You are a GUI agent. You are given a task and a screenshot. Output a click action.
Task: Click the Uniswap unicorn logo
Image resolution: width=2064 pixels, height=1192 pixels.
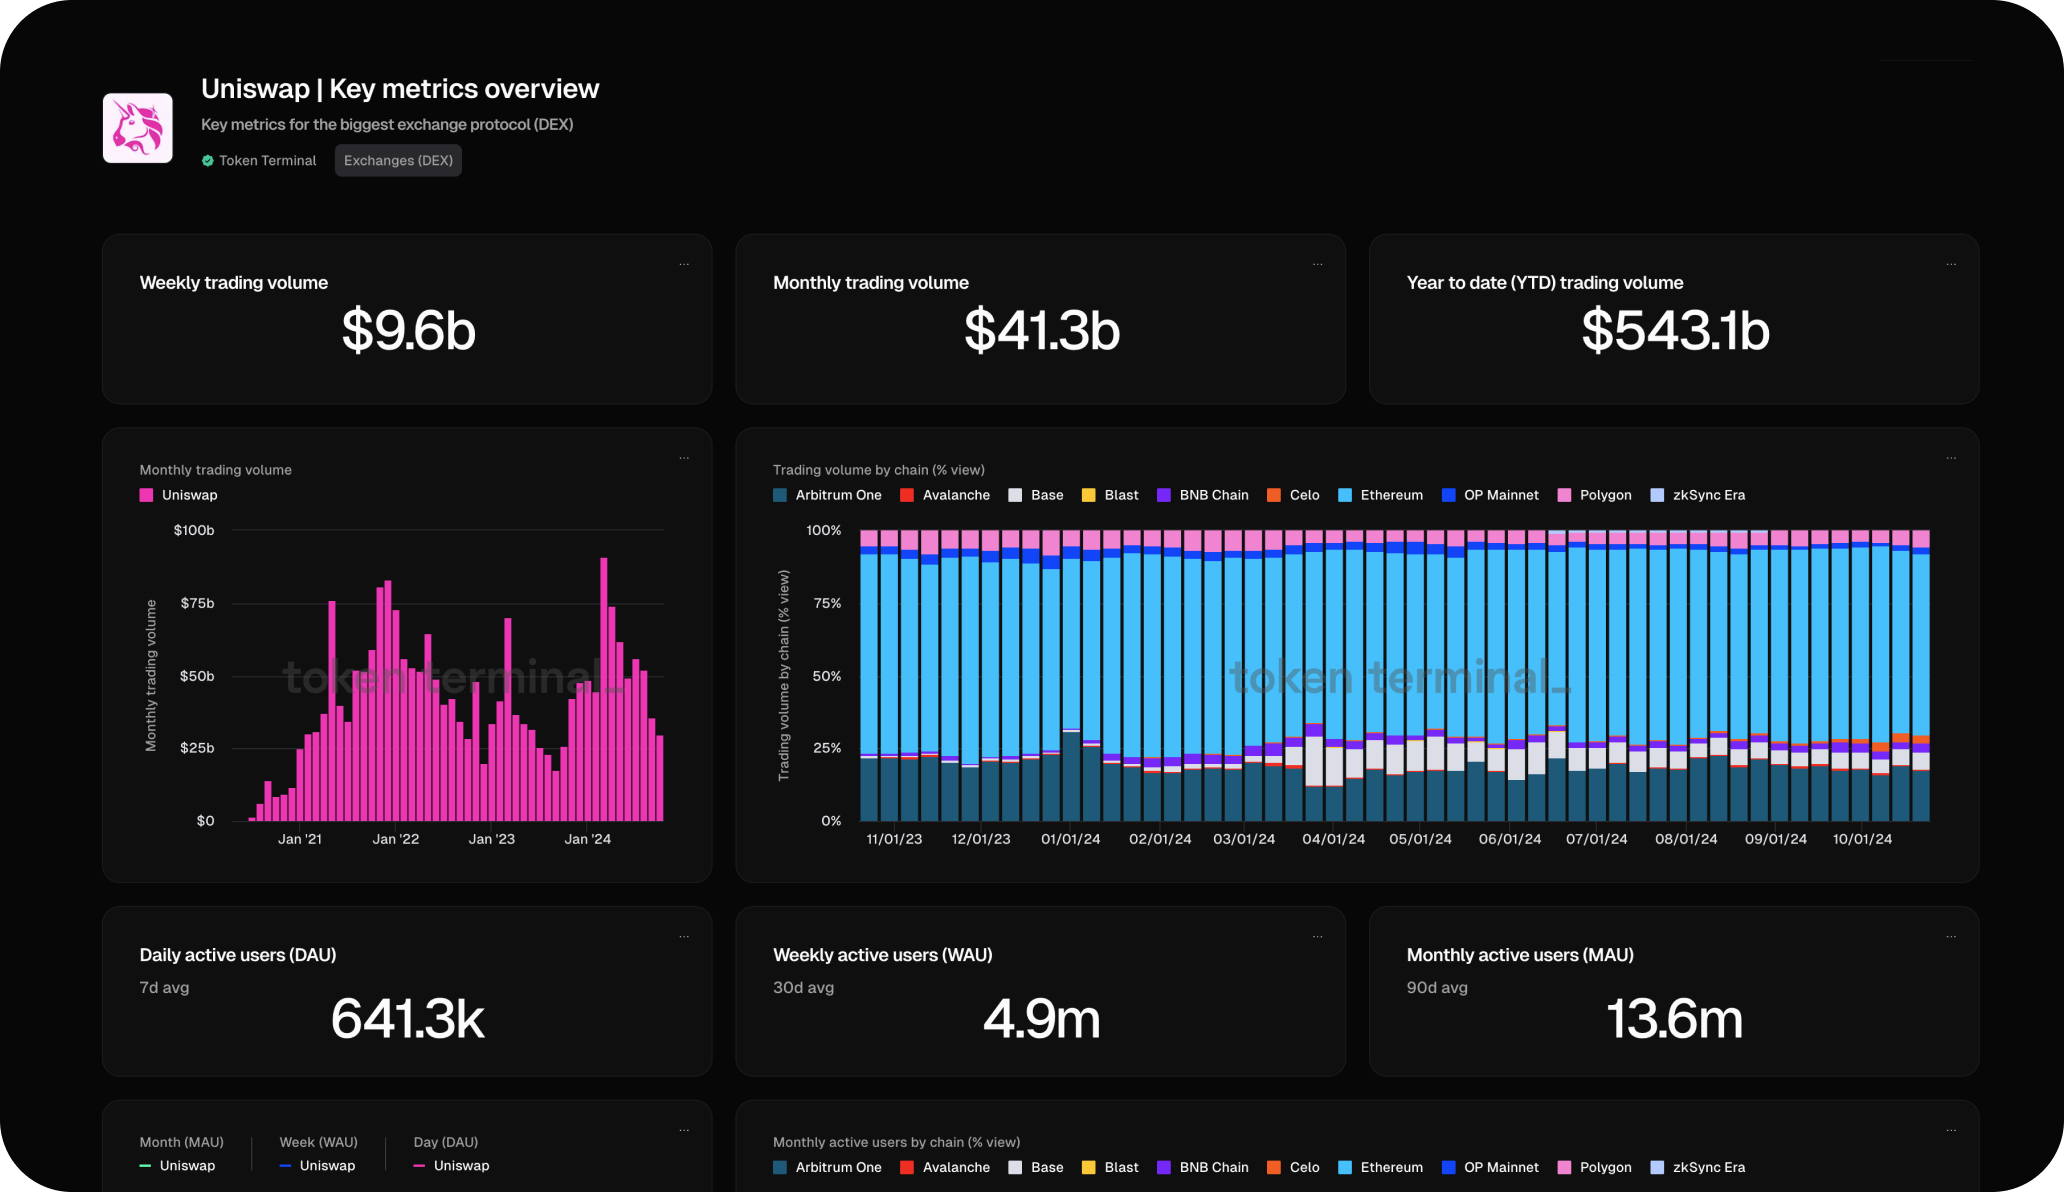click(x=138, y=128)
